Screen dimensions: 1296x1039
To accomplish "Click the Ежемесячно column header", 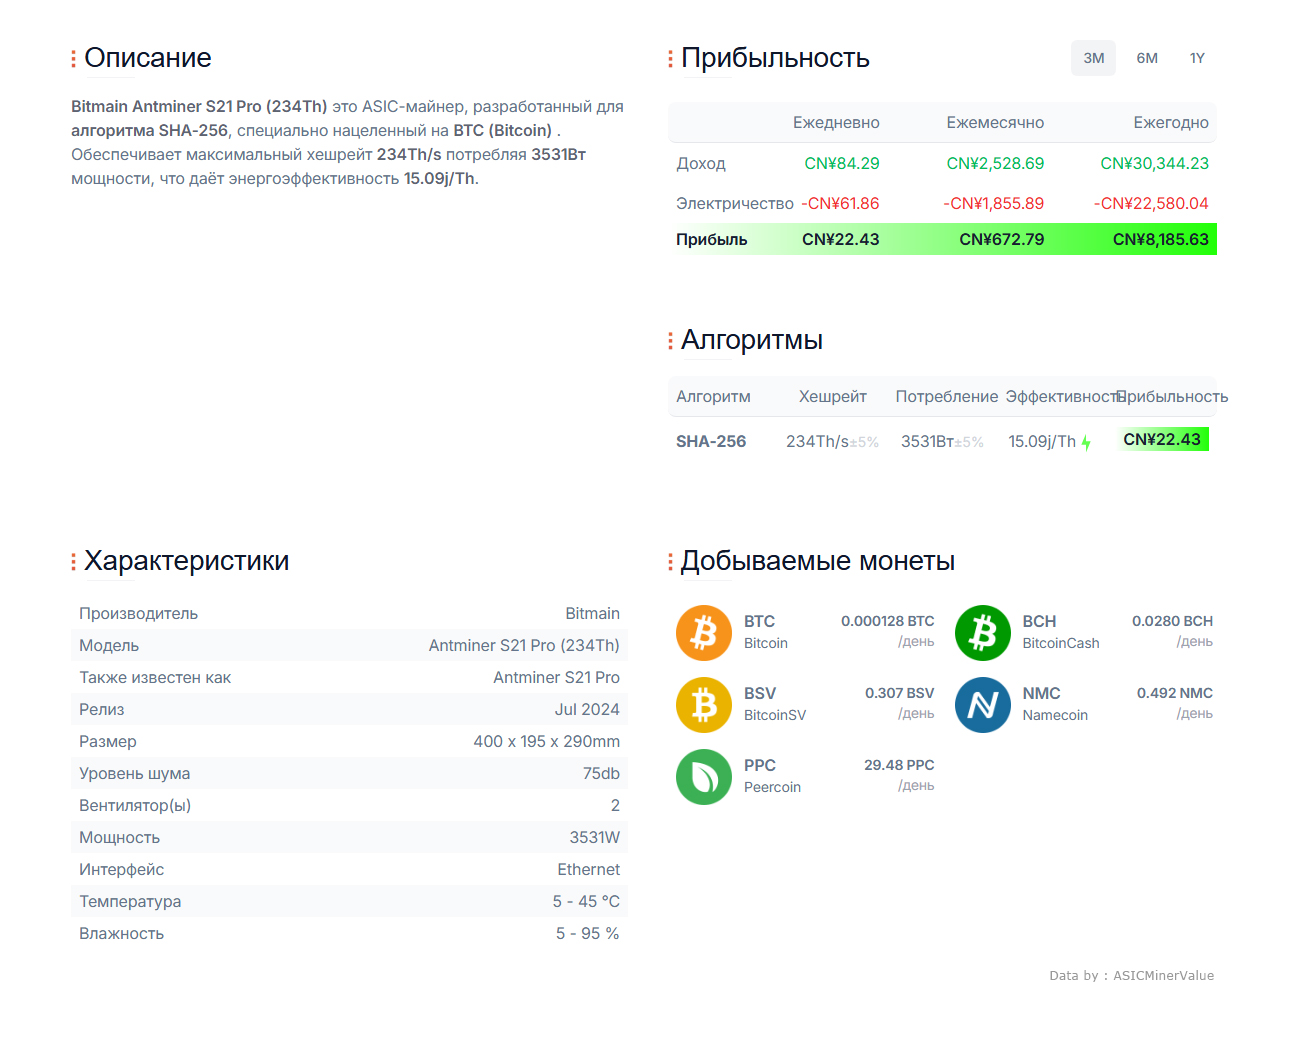I will [x=995, y=122].
